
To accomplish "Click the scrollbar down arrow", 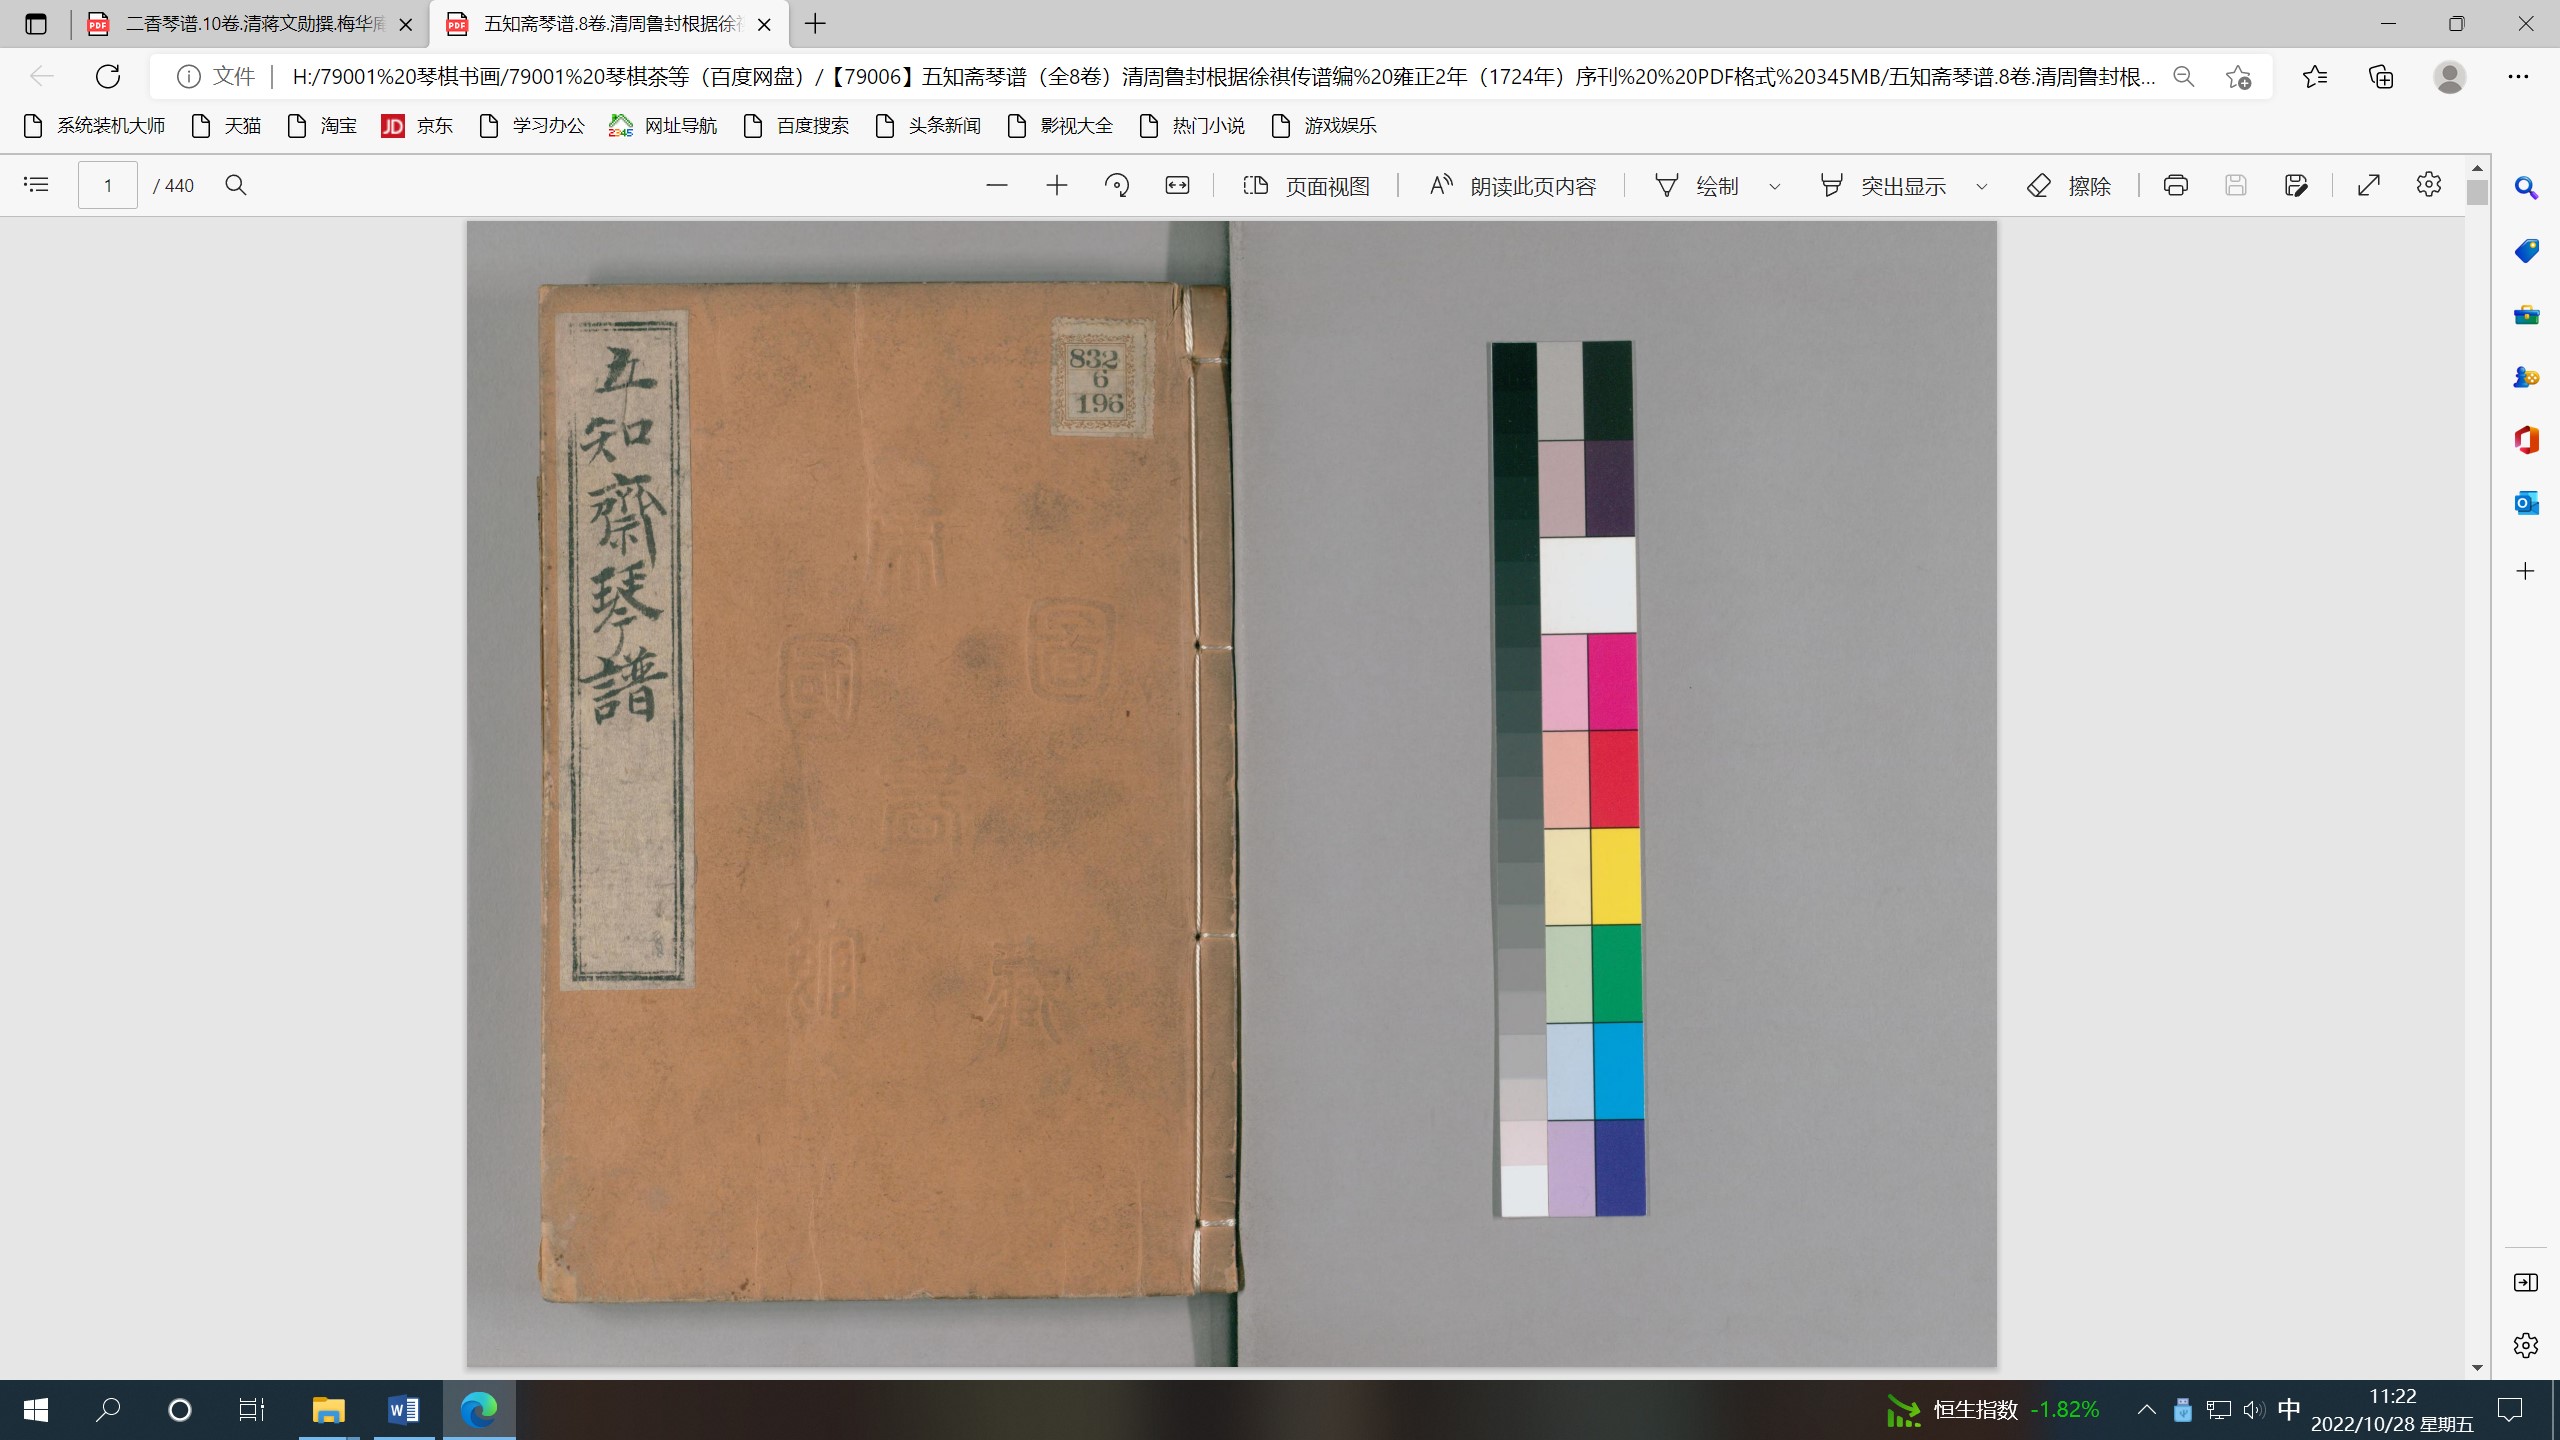I will coord(2477,1367).
